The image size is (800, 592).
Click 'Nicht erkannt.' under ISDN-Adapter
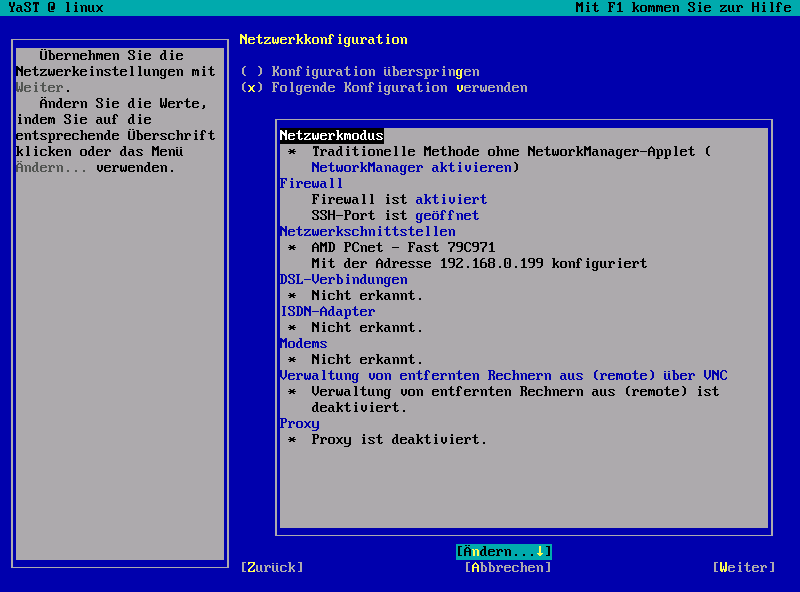coord(367,327)
